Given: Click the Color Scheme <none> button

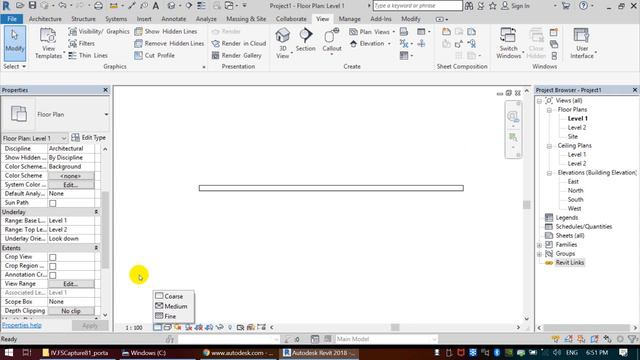Looking at the screenshot, I should point(71,176).
